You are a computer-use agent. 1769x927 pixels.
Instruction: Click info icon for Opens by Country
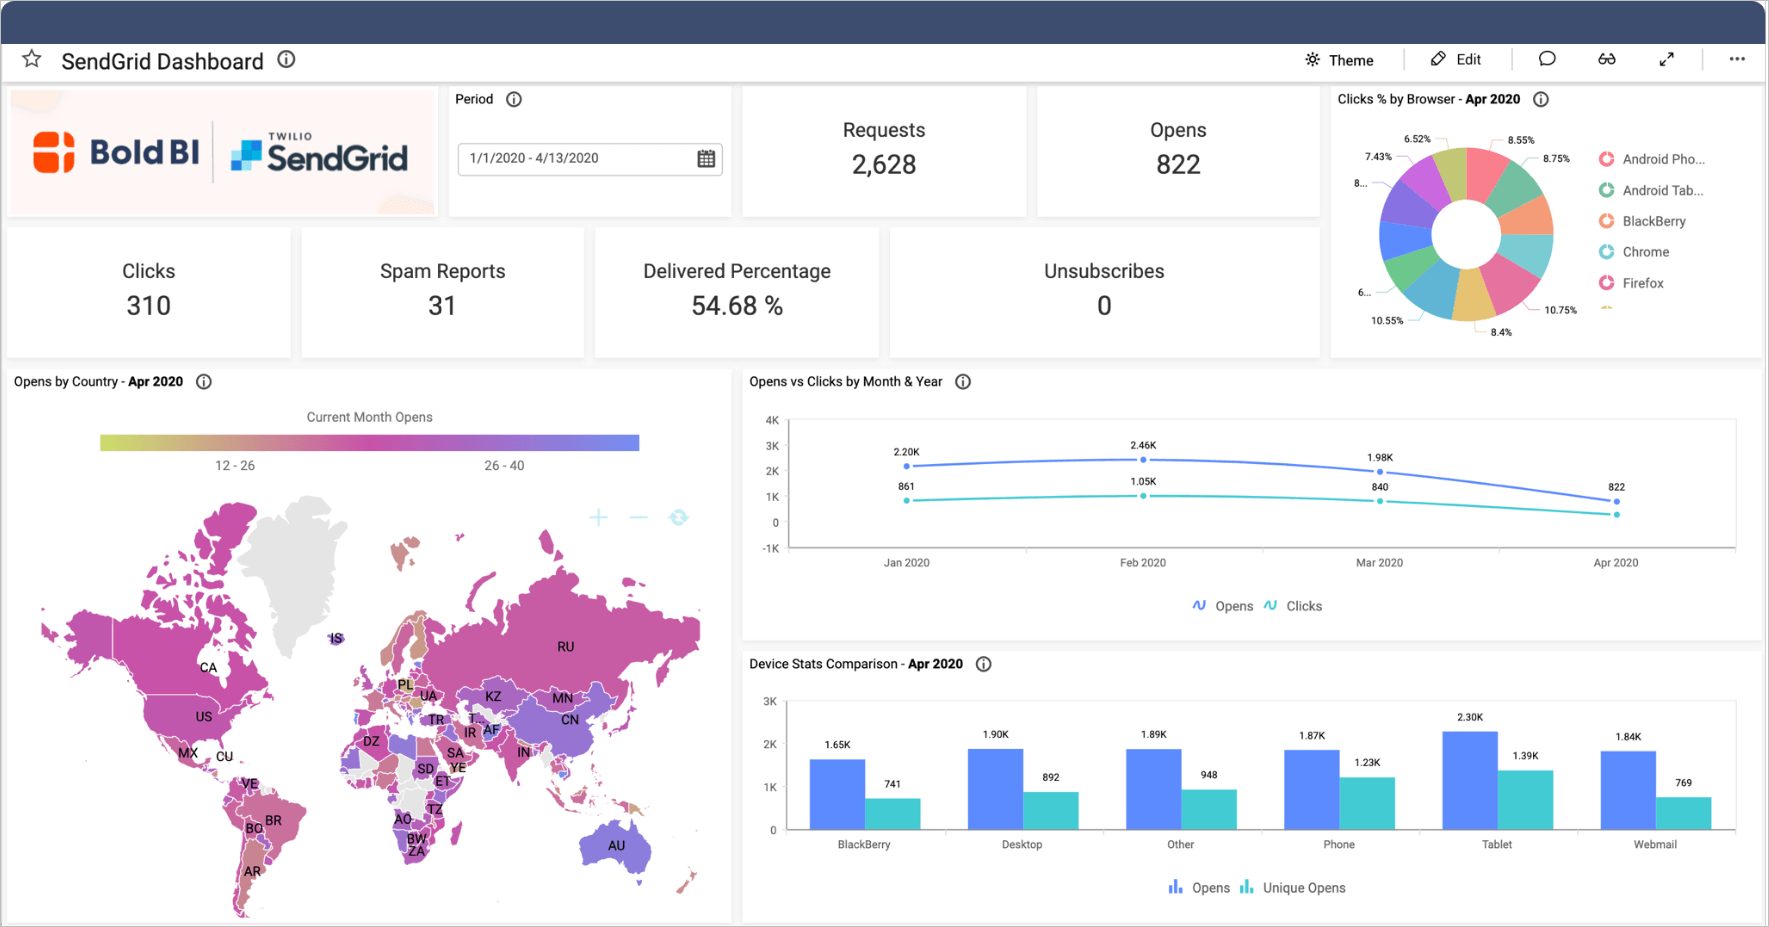(x=204, y=381)
